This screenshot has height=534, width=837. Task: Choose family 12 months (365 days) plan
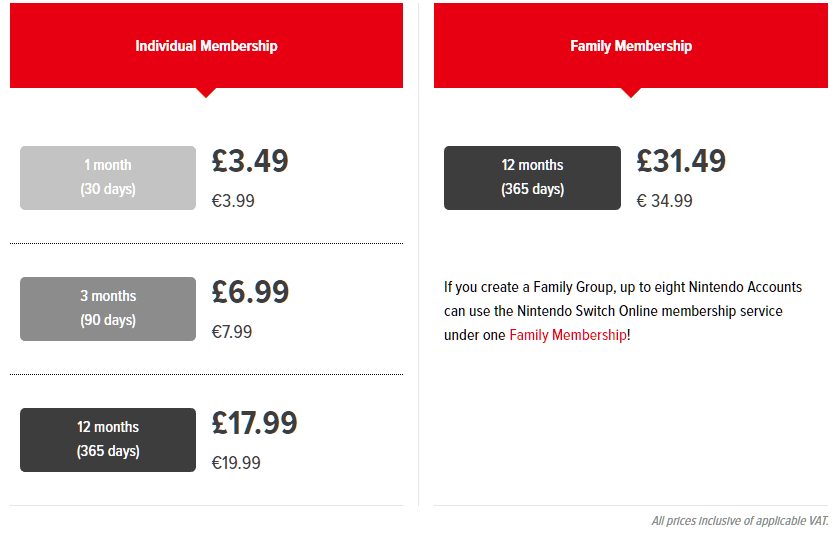click(x=532, y=178)
